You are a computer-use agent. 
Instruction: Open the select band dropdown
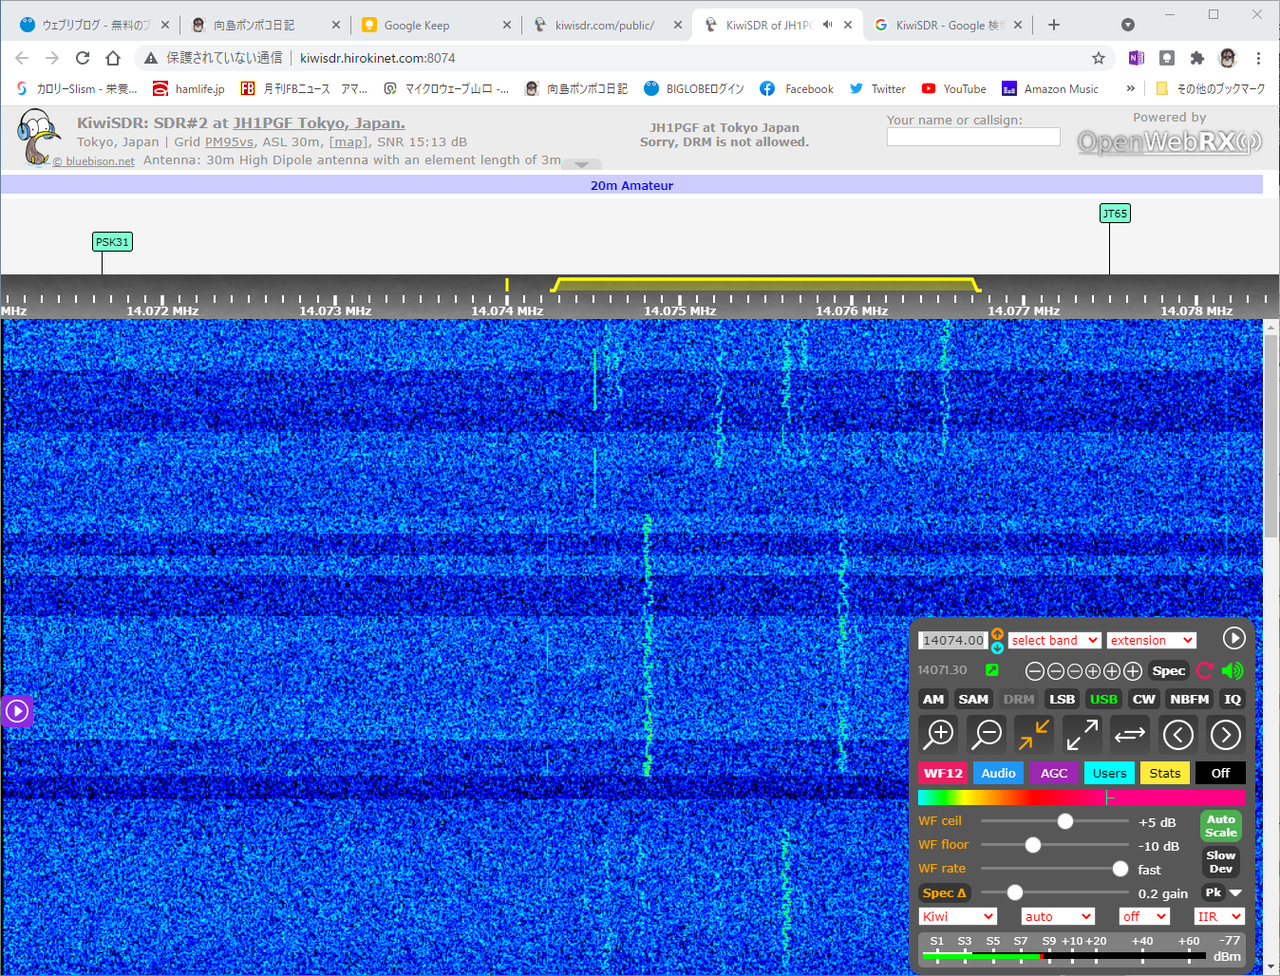coord(1054,640)
